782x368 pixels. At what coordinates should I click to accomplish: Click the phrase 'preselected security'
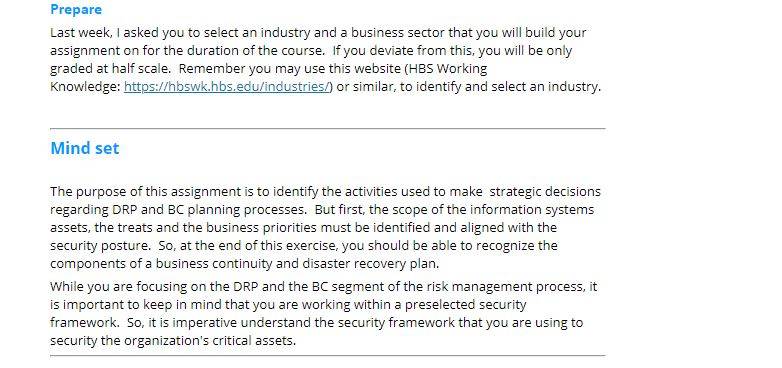[465, 305]
